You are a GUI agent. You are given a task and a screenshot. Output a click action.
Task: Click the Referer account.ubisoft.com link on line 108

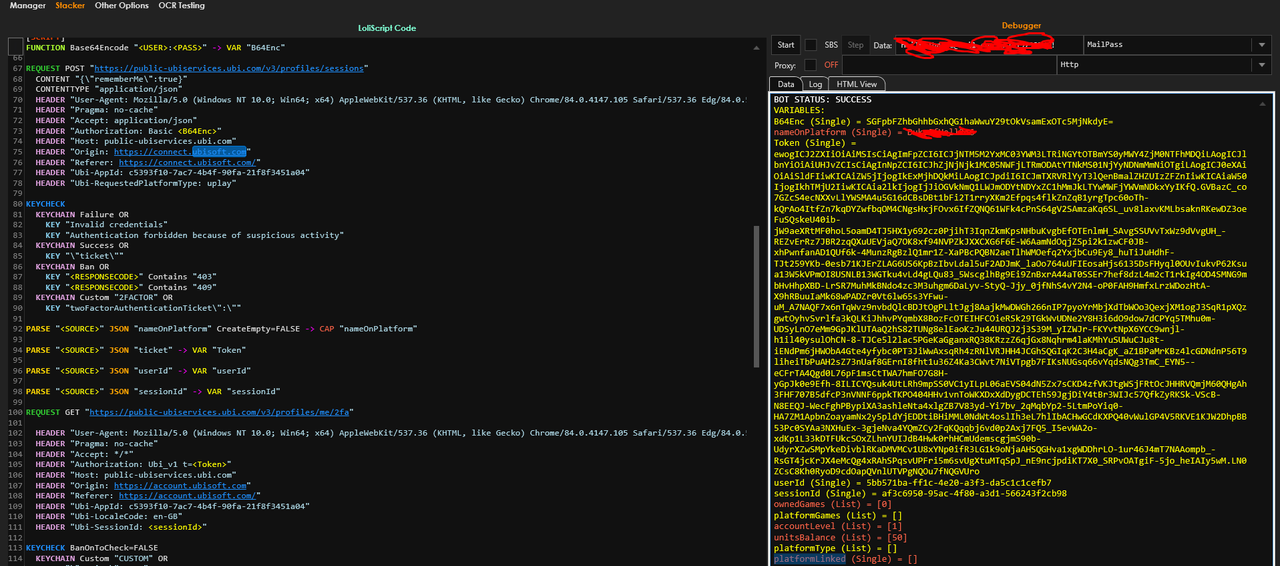point(185,494)
